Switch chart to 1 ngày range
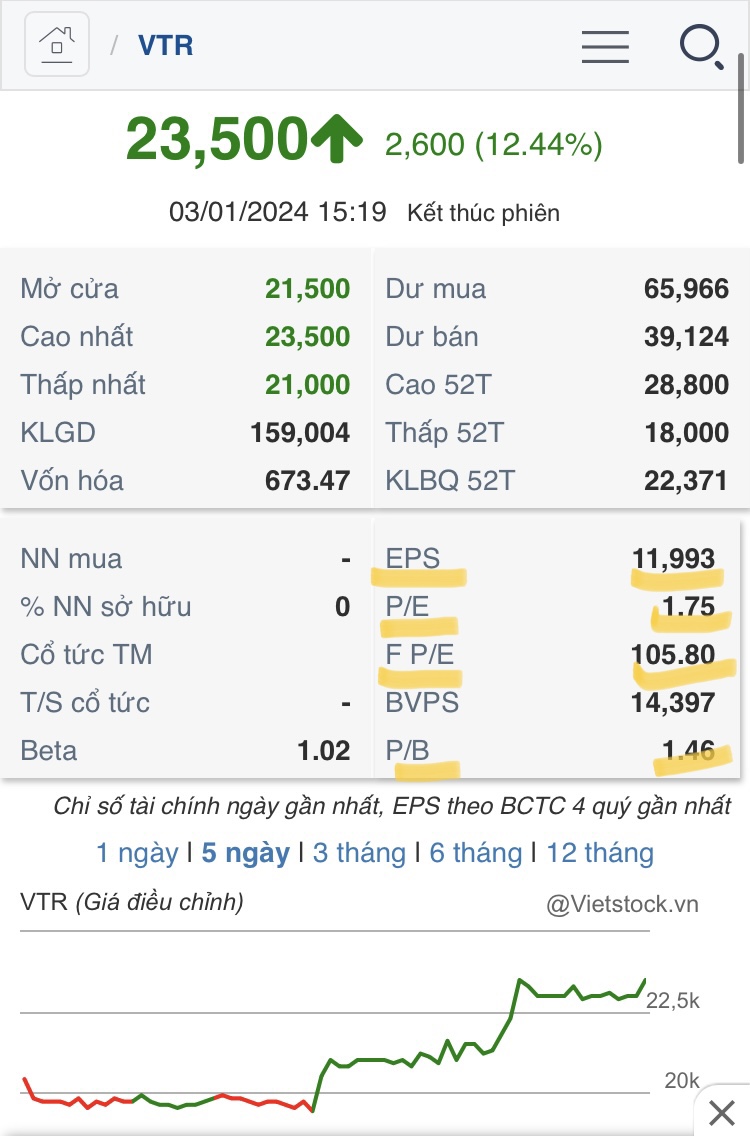Viewport: 750px width, 1136px height. (x=137, y=853)
